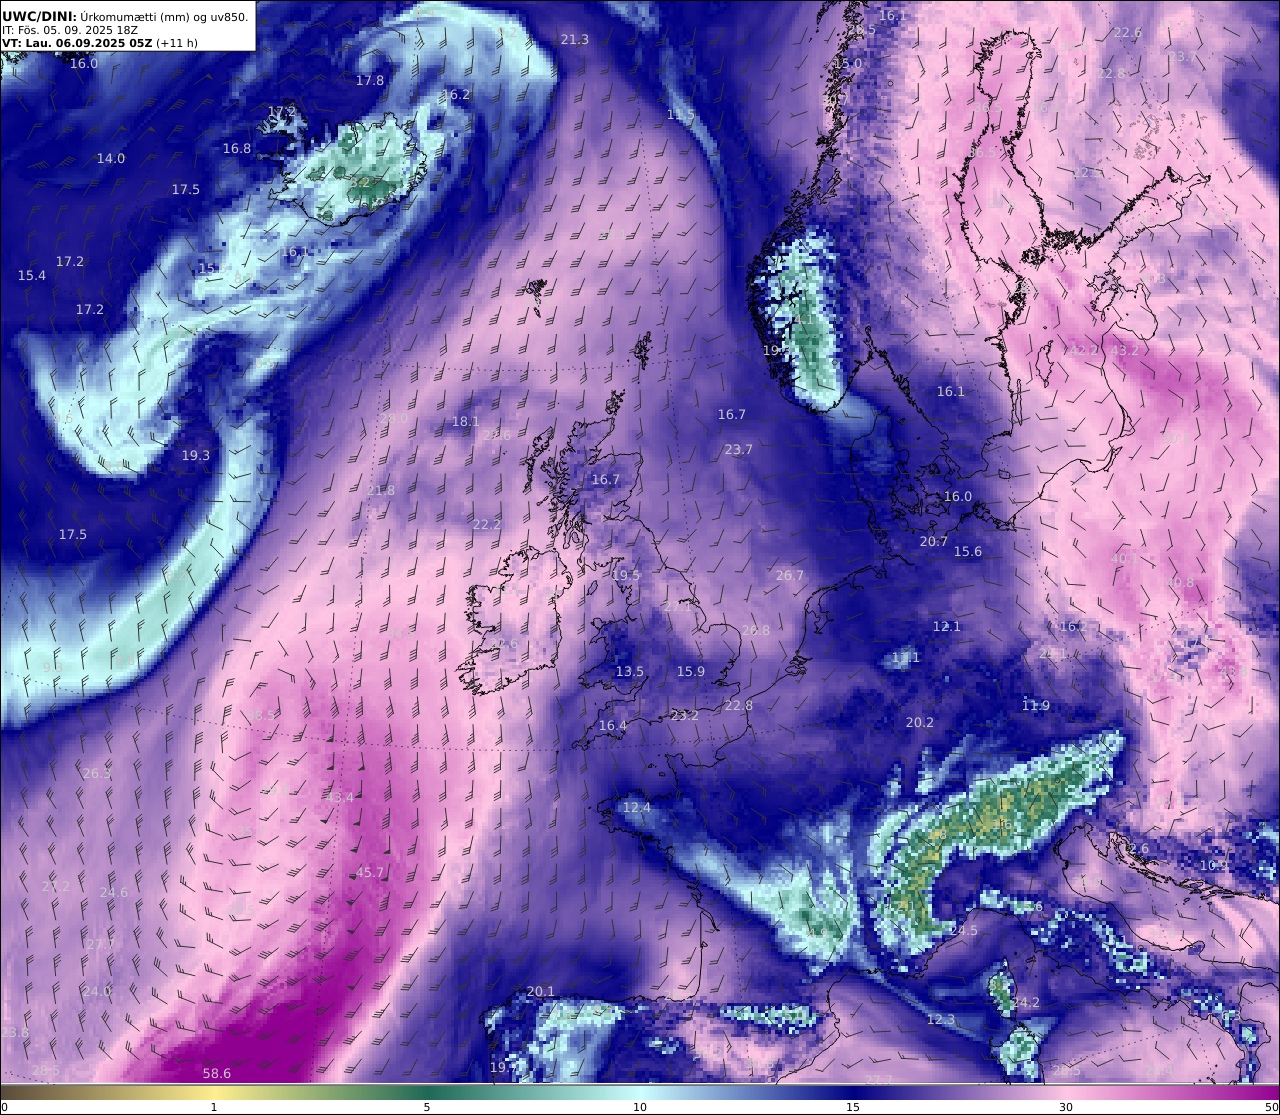Click the 12.3 value on the map
Image resolution: width=1280 pixels, height=1115 pixels.
(941, 1019)
